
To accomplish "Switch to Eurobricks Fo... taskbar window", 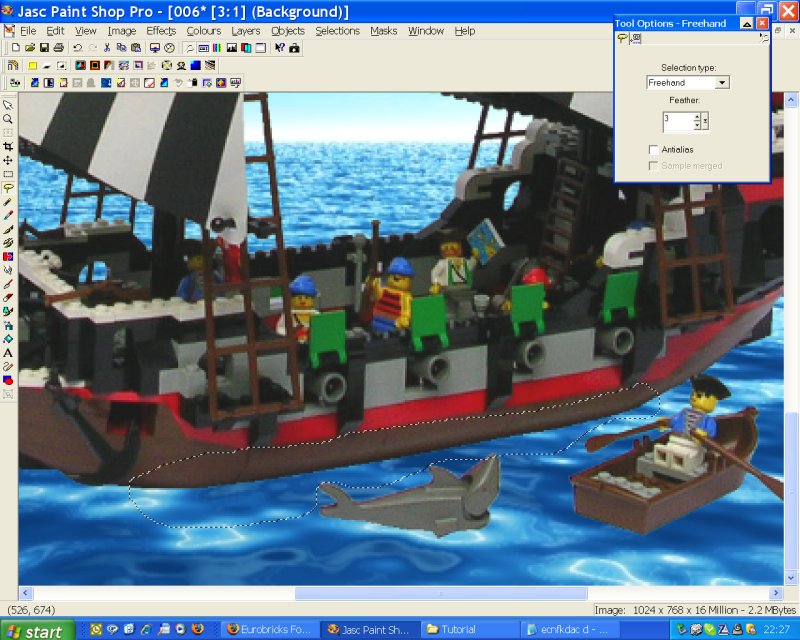I will (x=269, y=630).
